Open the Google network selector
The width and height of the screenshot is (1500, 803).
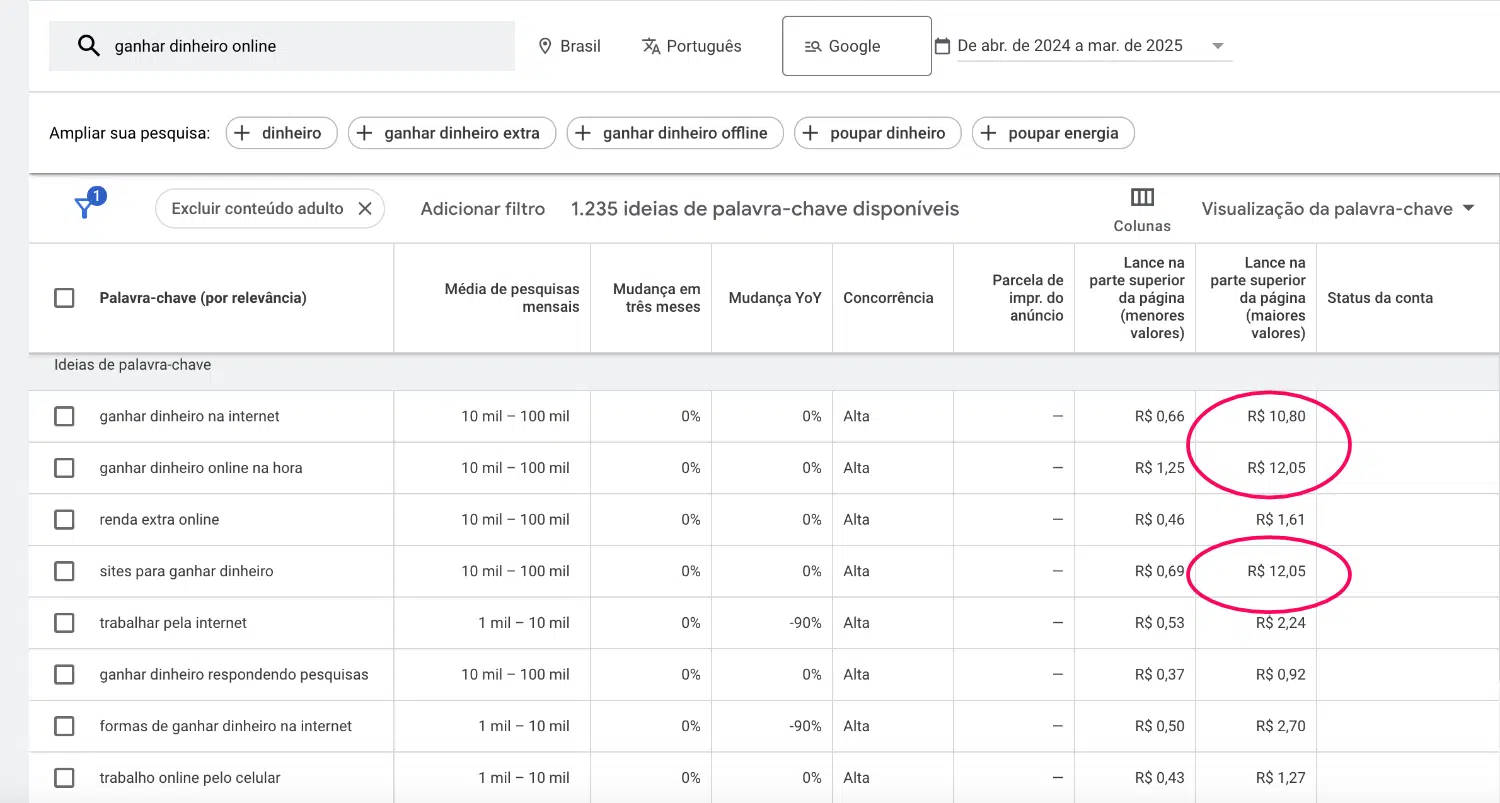coord(856,45)
